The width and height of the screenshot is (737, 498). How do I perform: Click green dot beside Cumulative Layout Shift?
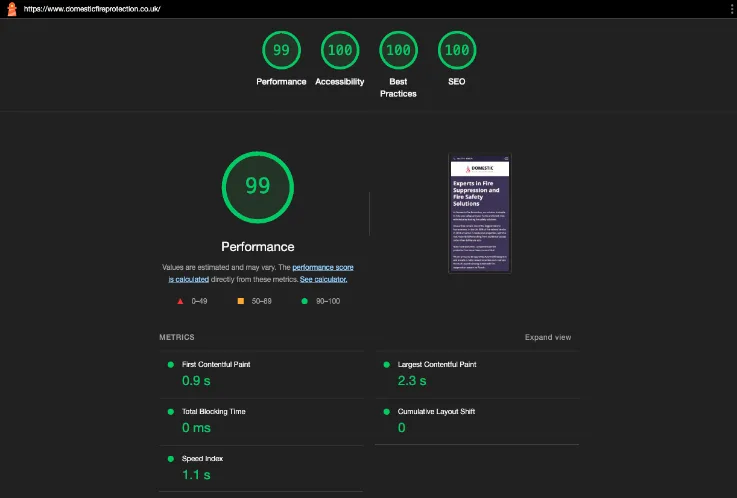click(386, 412)
